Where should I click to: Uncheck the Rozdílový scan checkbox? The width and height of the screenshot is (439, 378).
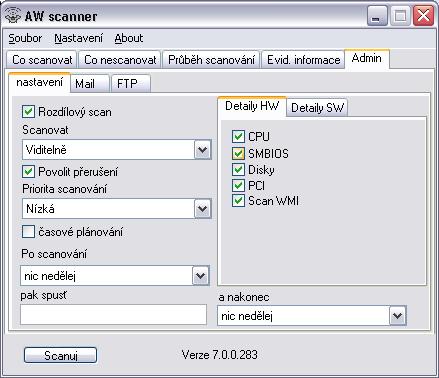coord(28,112)
